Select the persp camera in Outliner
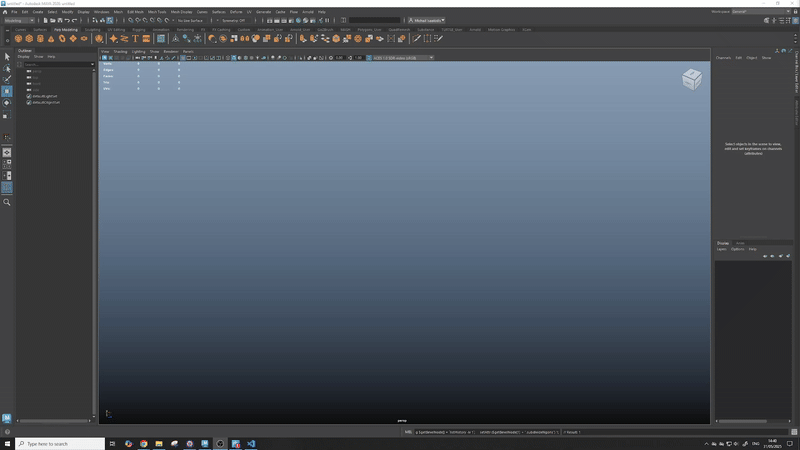The width and height of the screenshot is (800, 450). (36, 71)
